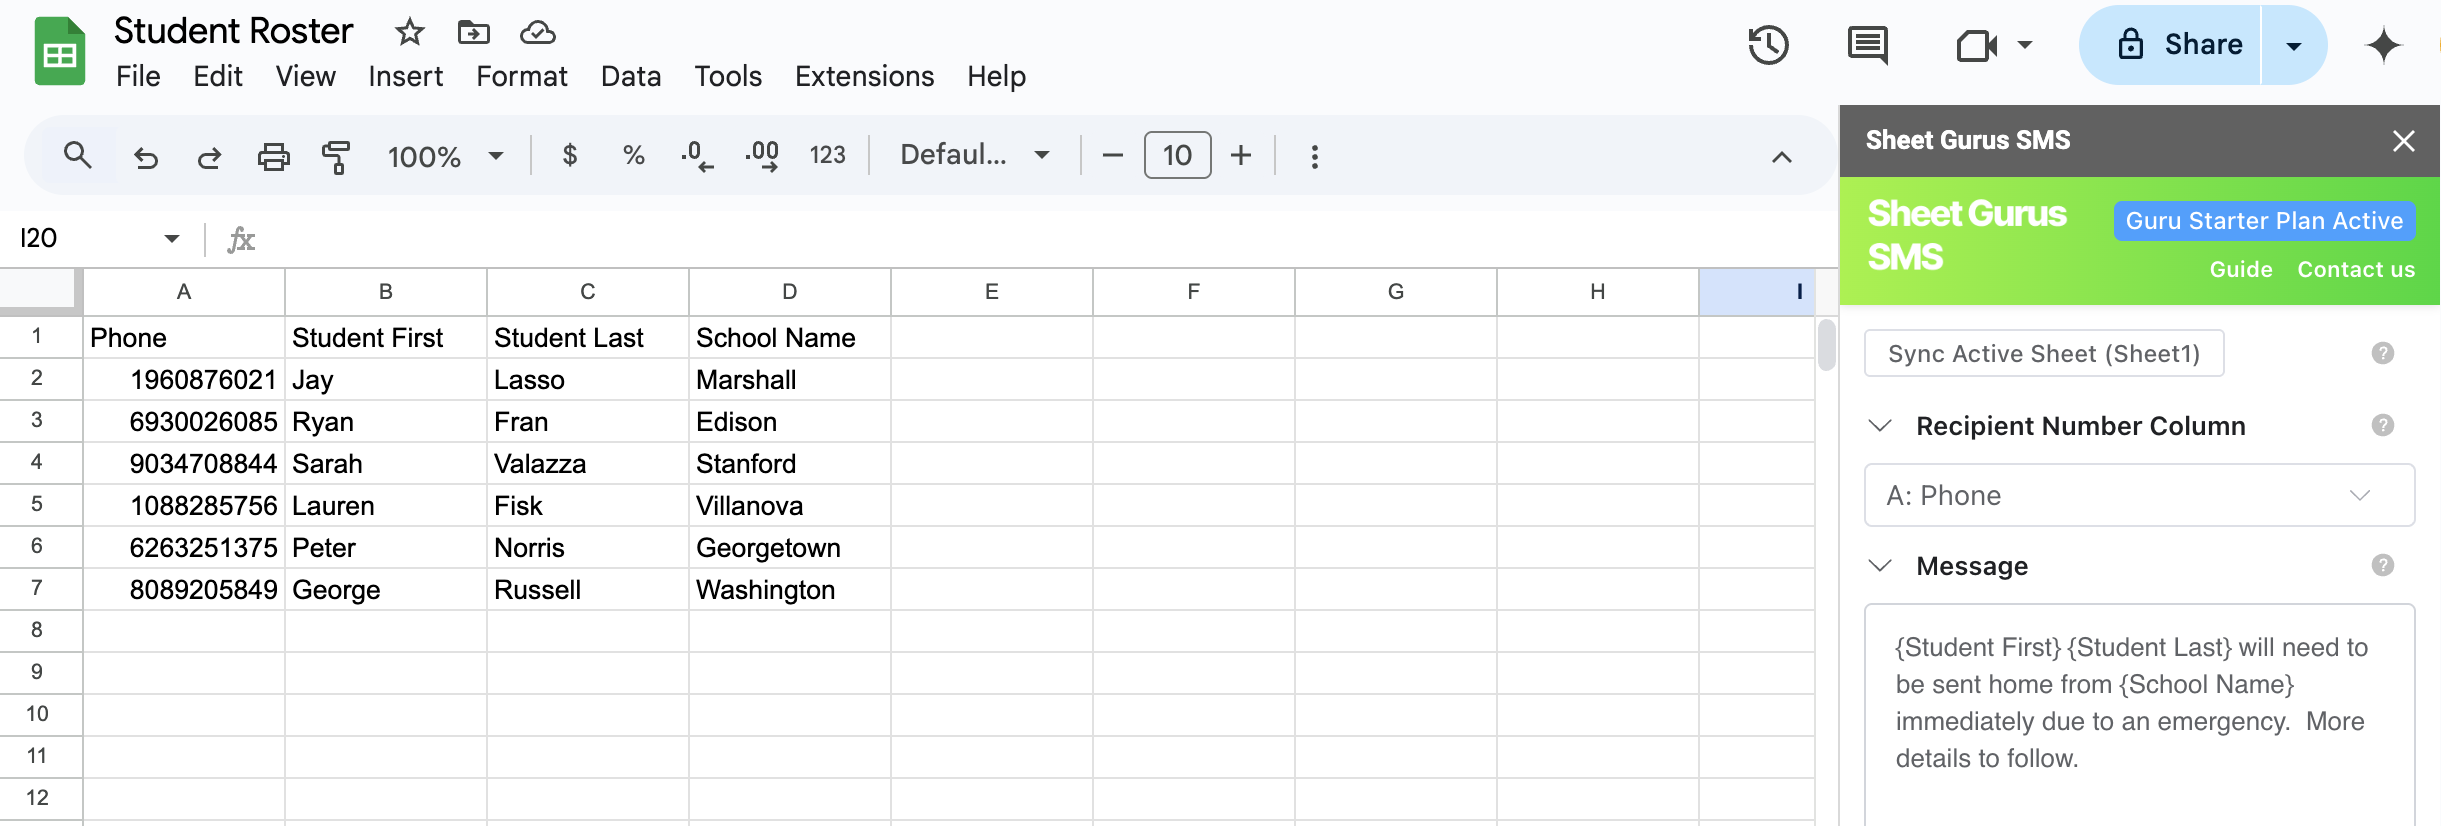
Task: Click the search menus magnifier icon
Action: coord(77,155)
